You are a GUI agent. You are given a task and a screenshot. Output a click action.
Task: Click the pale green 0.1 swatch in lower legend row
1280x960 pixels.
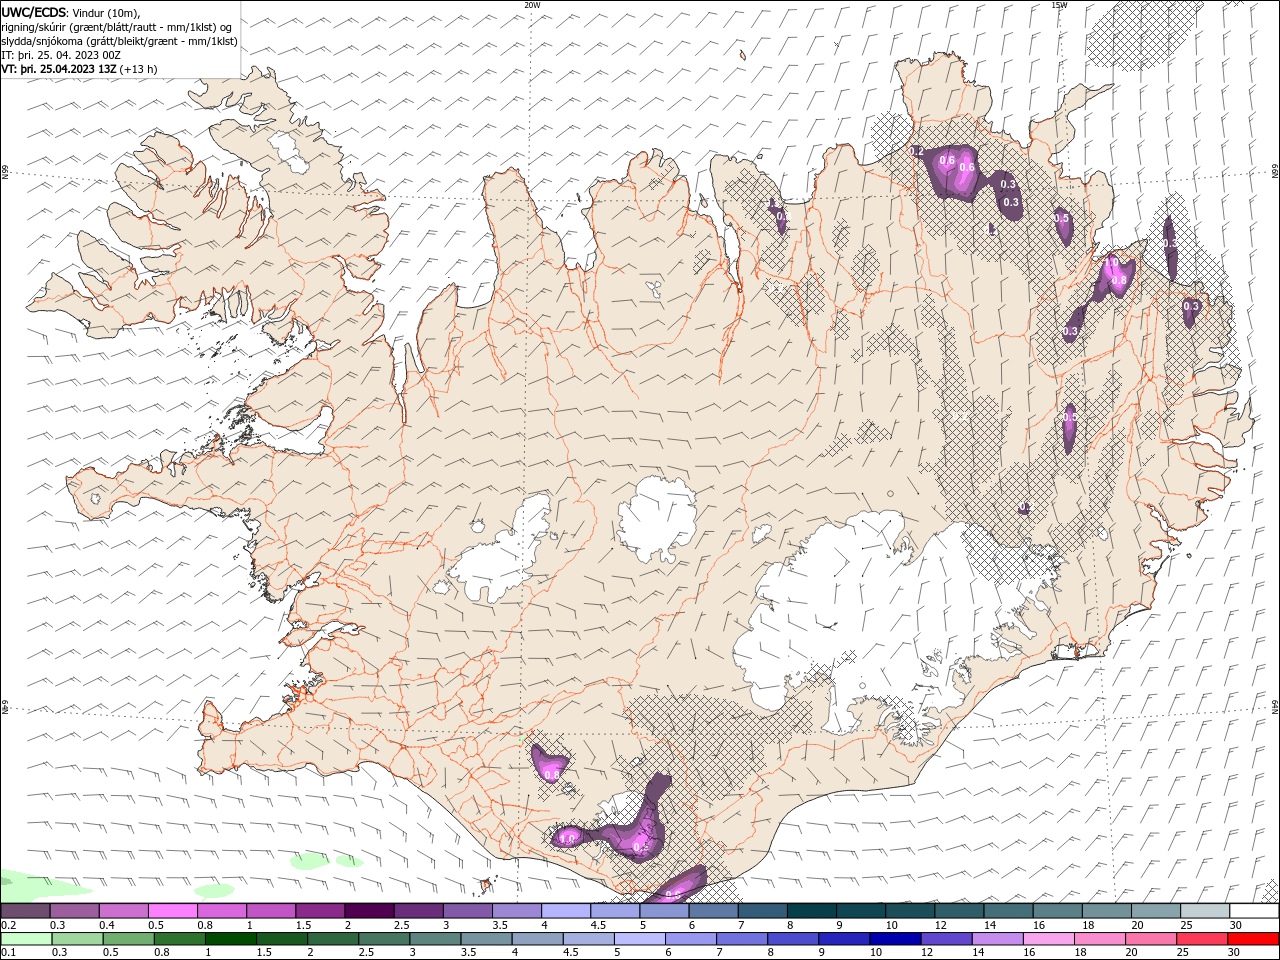pyautogui.click(x=26, y=939)
